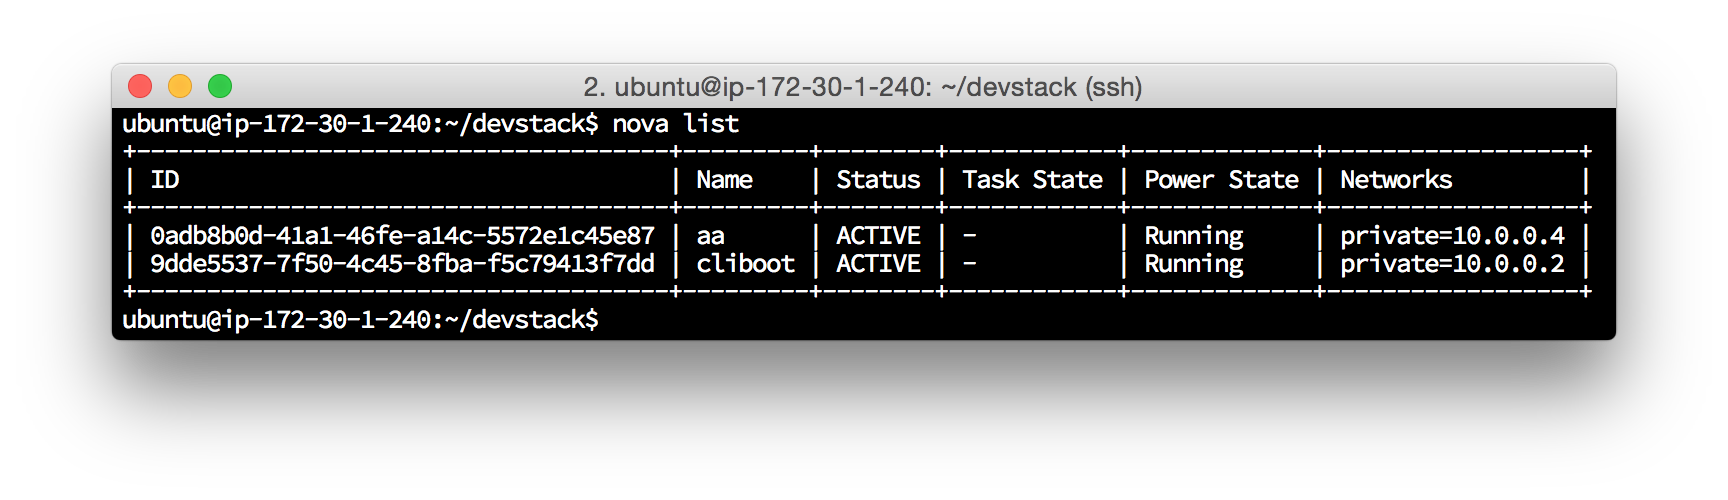
Task: Click the ID column header
Action: point(165,180)
